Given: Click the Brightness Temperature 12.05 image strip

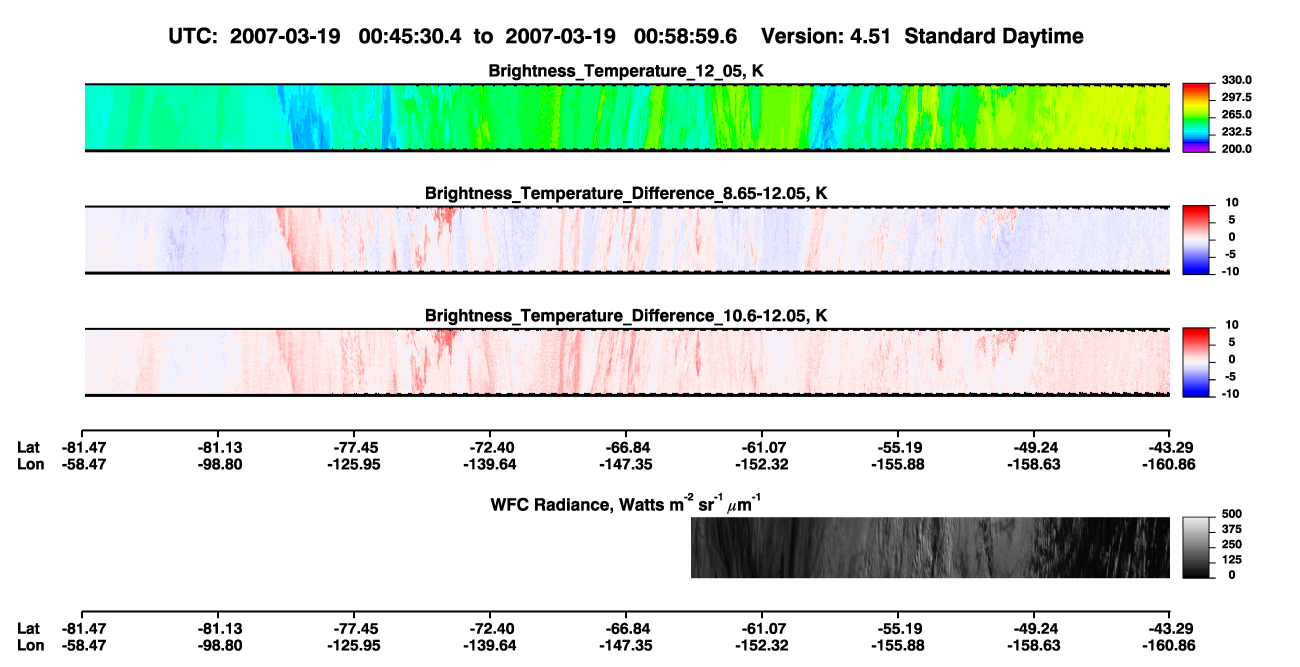Looking at the screenshot, I should tap(627, 118).
